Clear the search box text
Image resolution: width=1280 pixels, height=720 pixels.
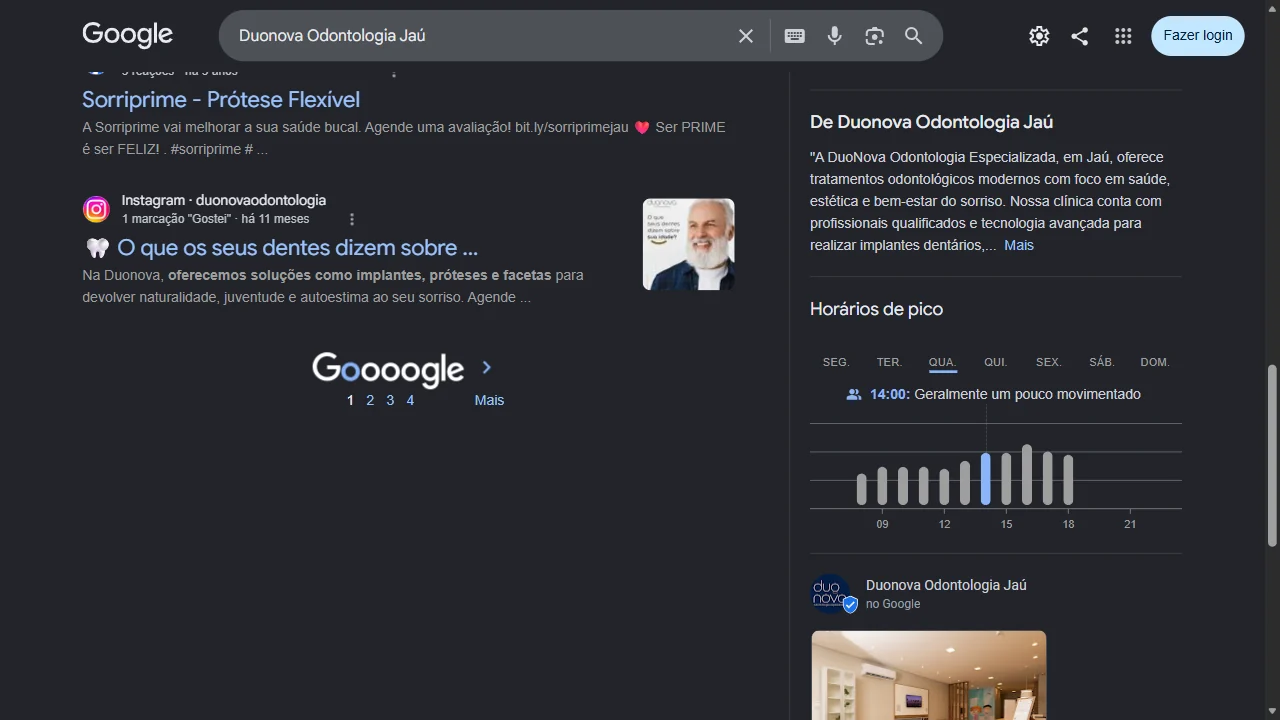(x=746, y=36)
